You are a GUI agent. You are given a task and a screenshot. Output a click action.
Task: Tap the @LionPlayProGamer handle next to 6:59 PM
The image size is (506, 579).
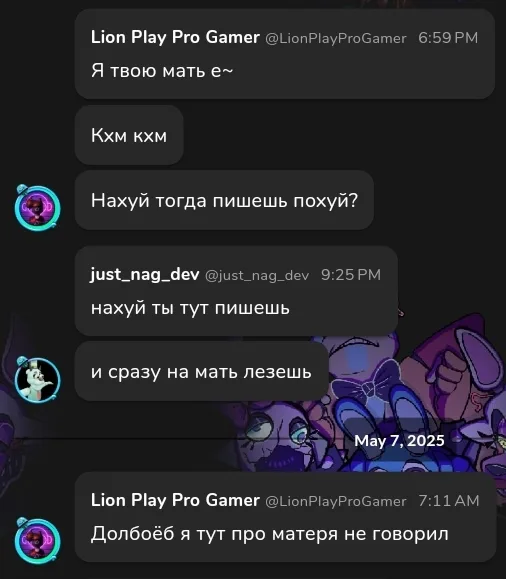pos(336,38)
